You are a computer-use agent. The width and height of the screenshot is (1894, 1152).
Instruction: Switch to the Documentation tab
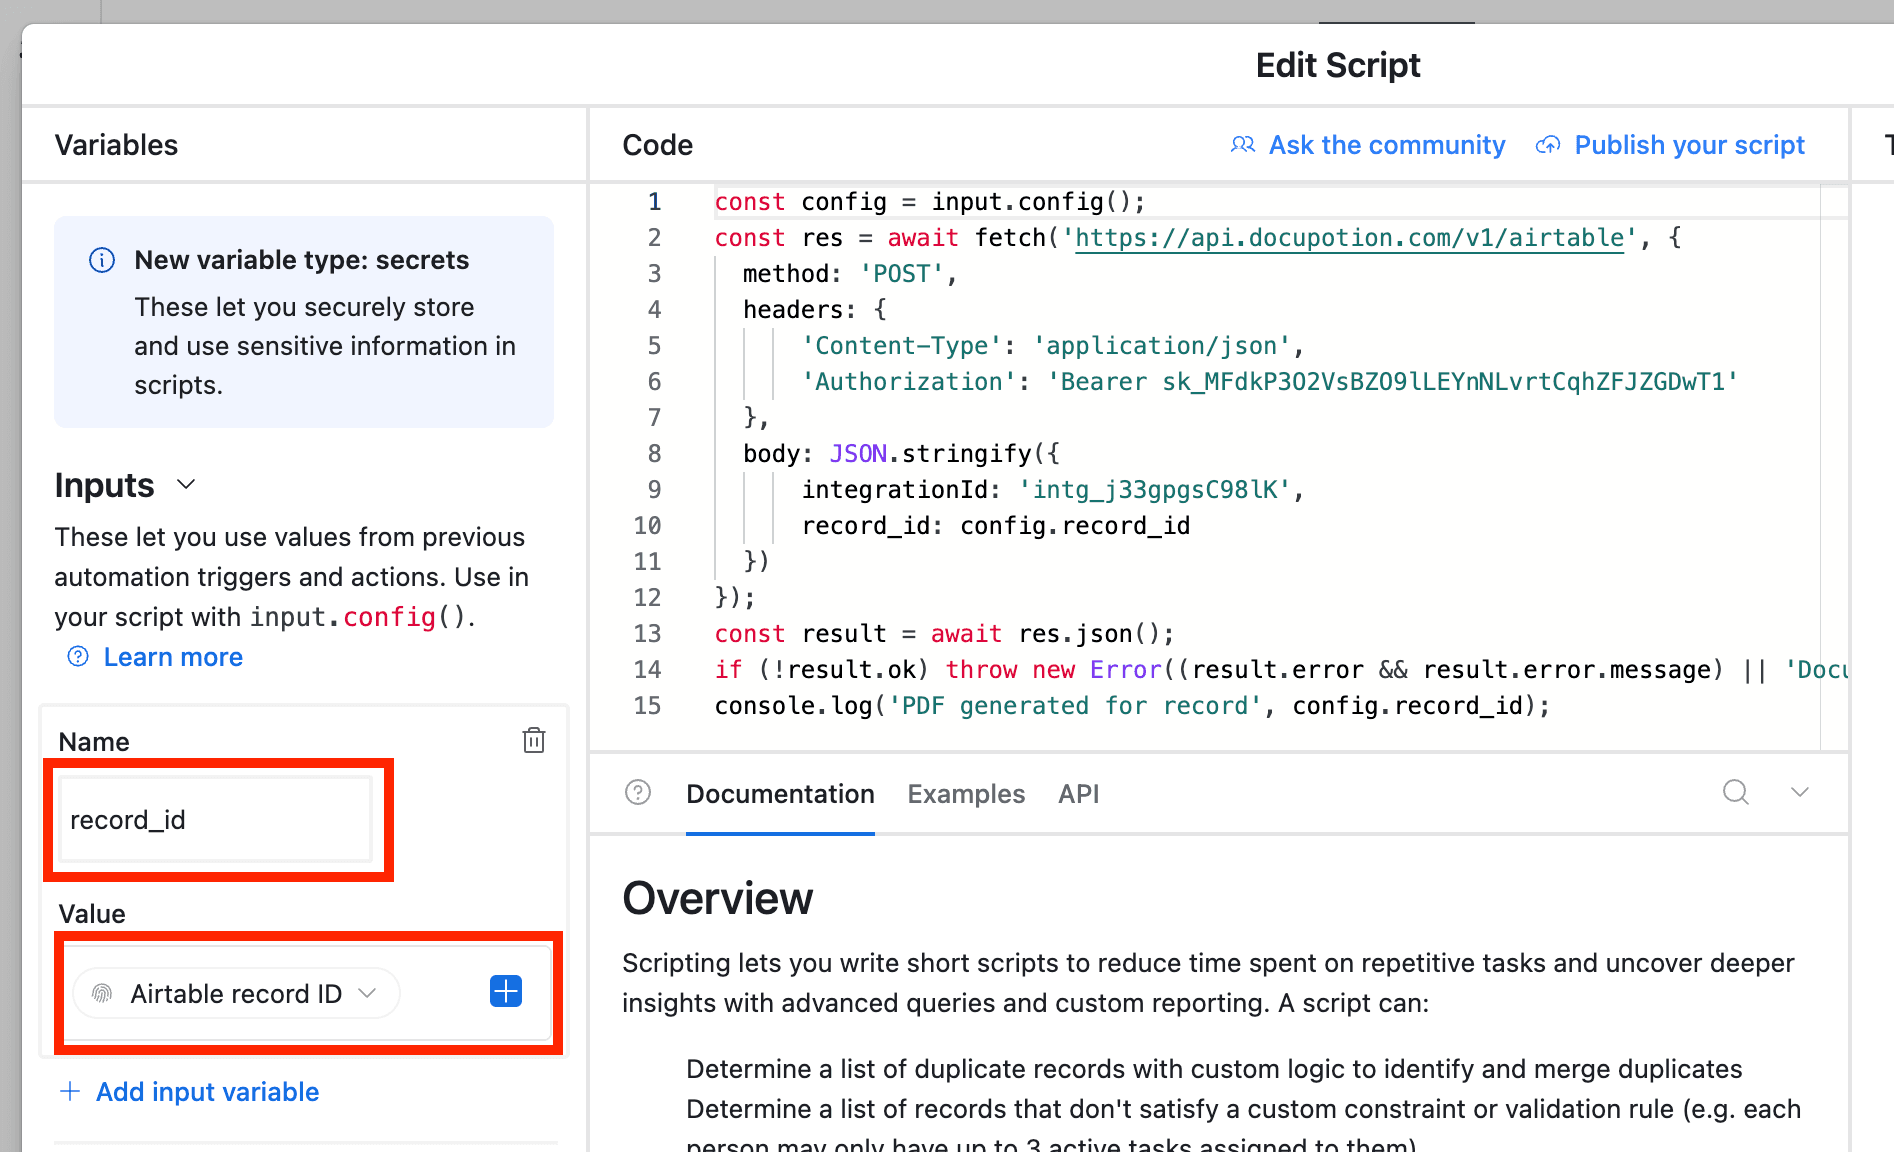point(780,794)
